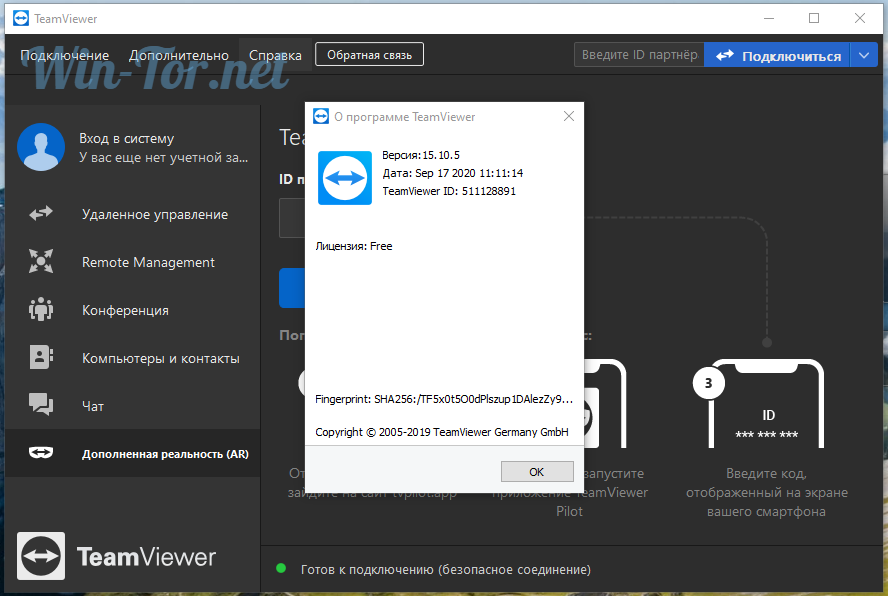
Task: Click the TeamViewer title bar app icon
Action: (21, 18)
